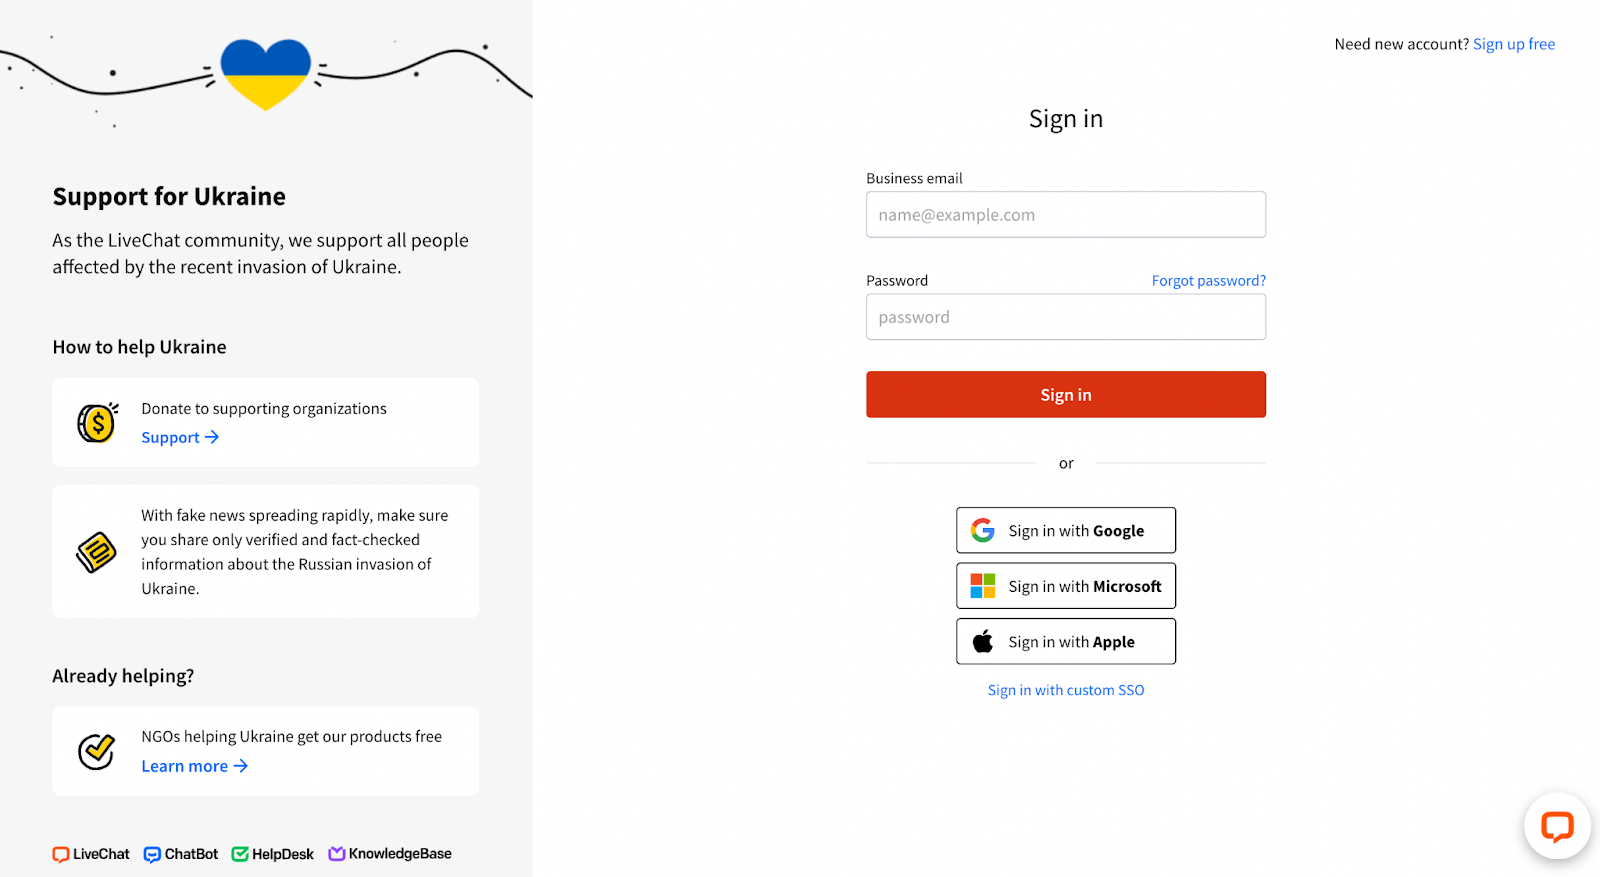Open the LiveChat chat widget bubble
The width and height of the screenshot is (1600, 877).
click(x=1557, y=826)
